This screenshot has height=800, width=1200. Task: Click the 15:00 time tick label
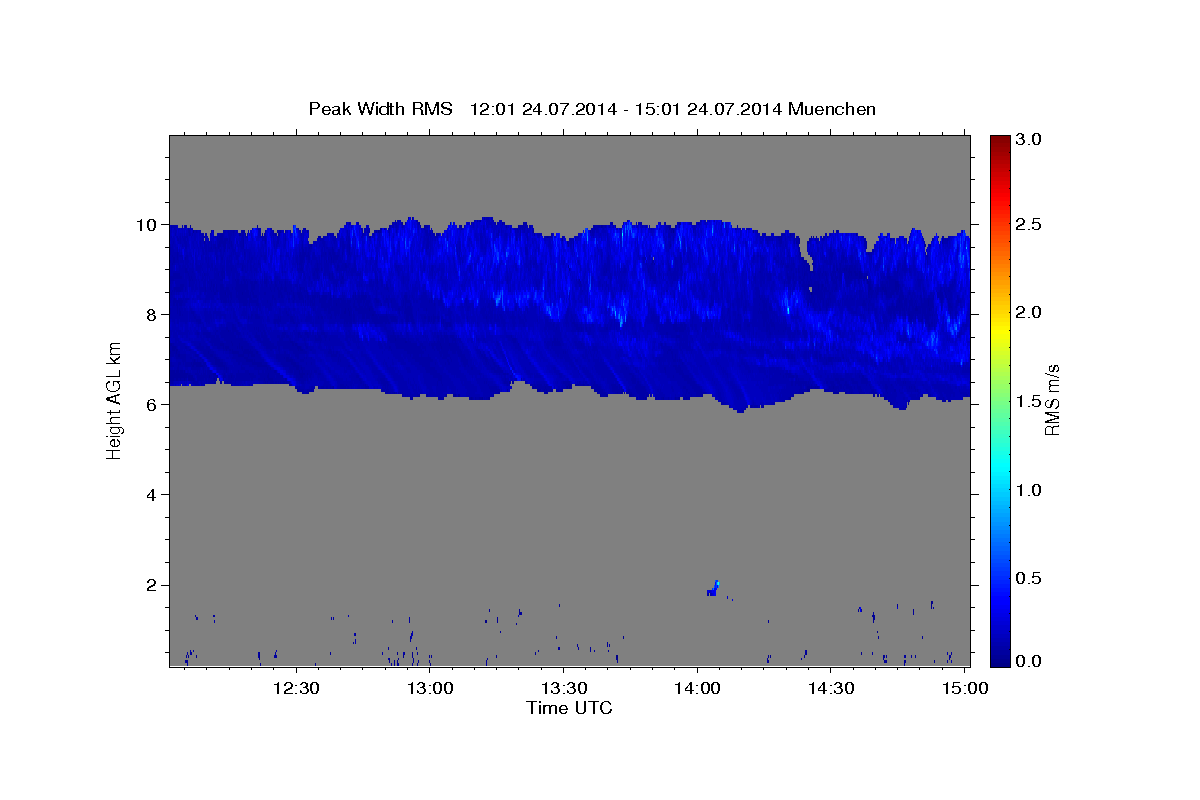tap(964, 688)
